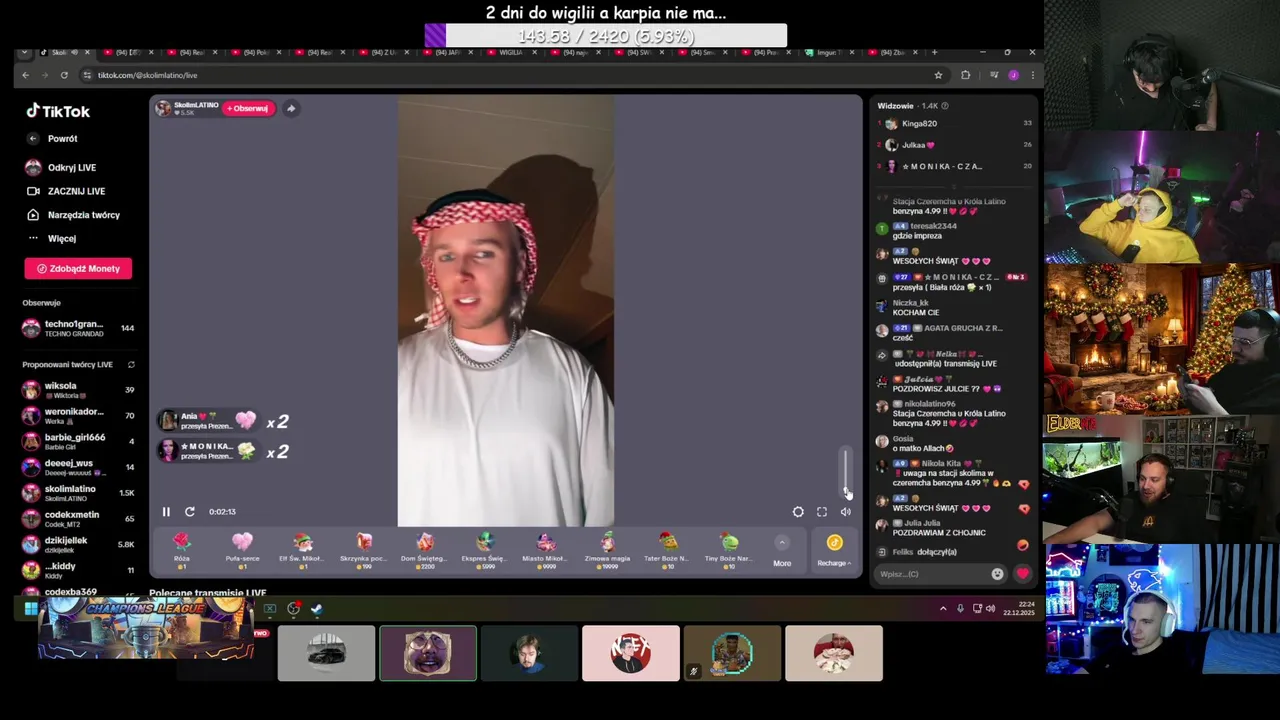Screen dimensions: 1280x720
Task: Send the Dom Świąteg gift
Action: (x=425, y=551)
